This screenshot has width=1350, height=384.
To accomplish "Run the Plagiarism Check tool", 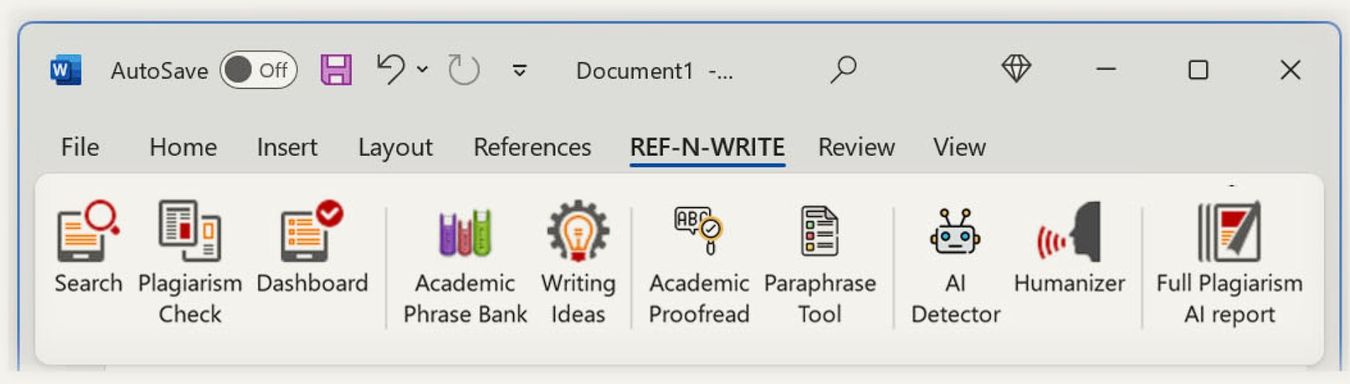I will coord(190,262).
